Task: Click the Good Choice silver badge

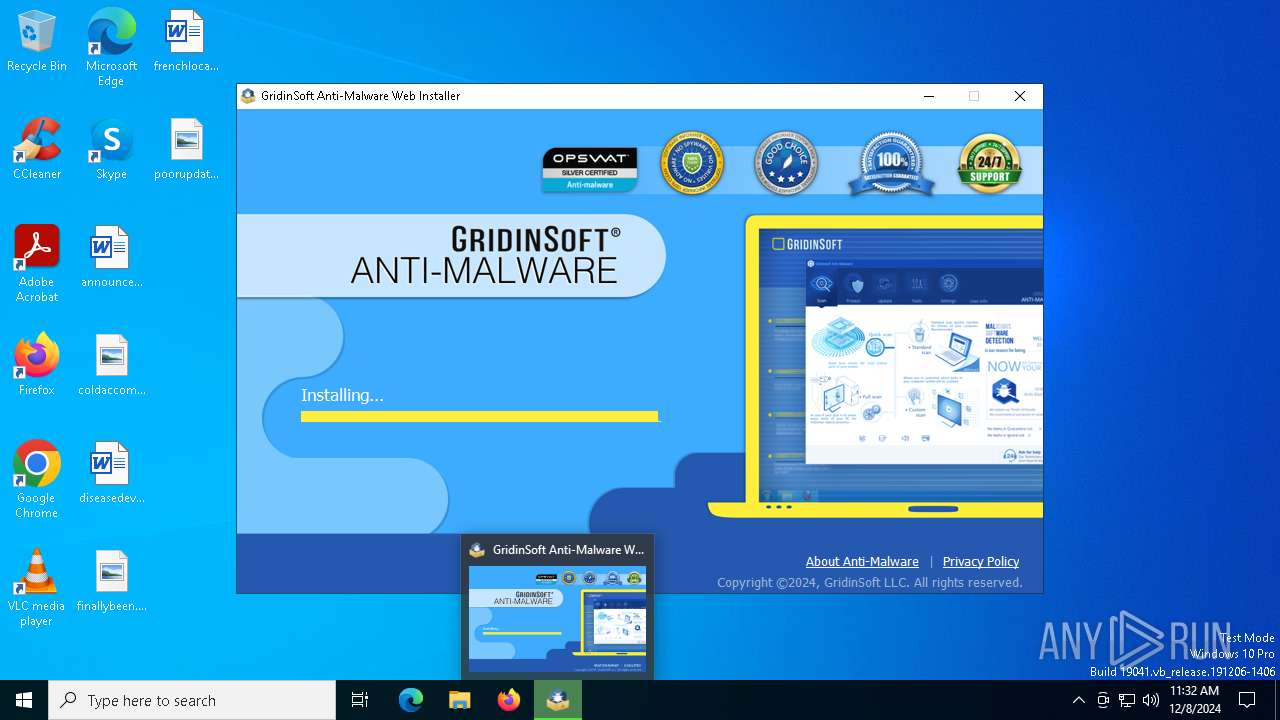Action: click(x=786, y=163)
